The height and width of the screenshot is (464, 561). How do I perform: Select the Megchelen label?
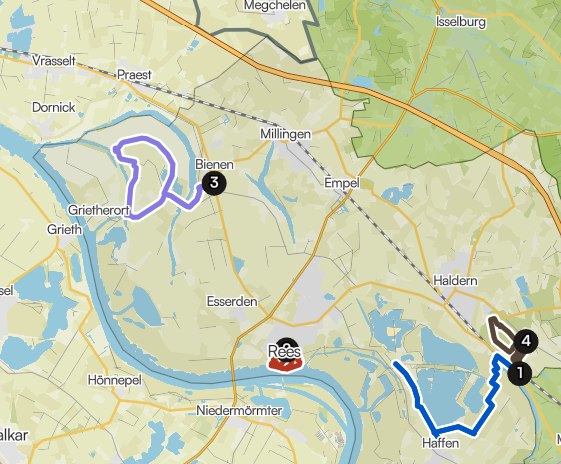pos(275,5)
